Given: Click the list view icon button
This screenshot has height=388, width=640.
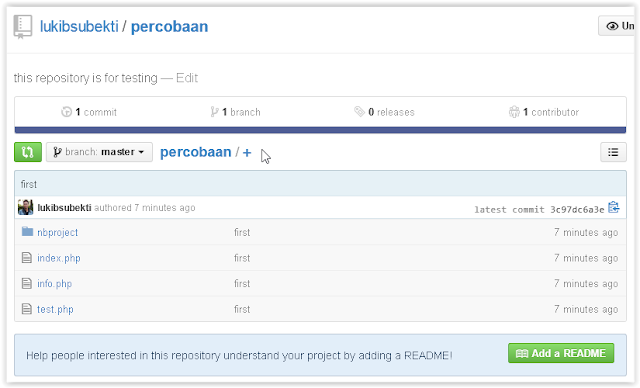Looking at the screenshot, I should pyautogui.click(x=613, y=152).
